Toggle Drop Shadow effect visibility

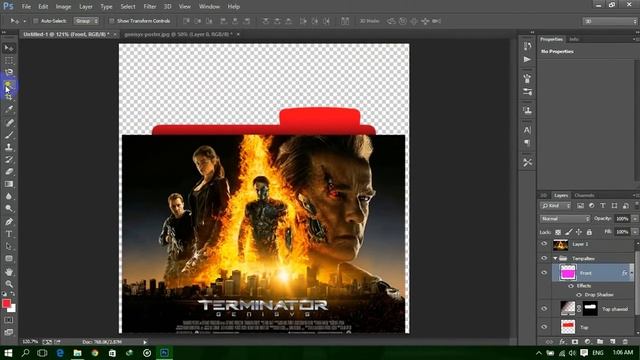pos(579,295)
